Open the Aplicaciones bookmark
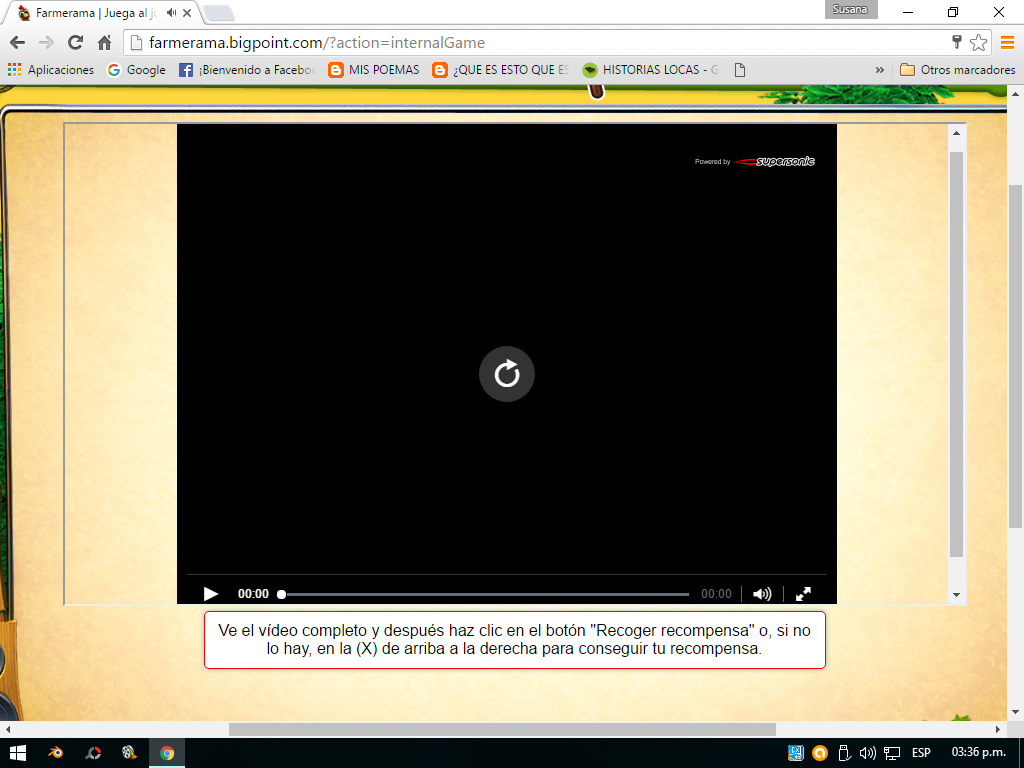The image size is (1024, 768). [51, 70]
